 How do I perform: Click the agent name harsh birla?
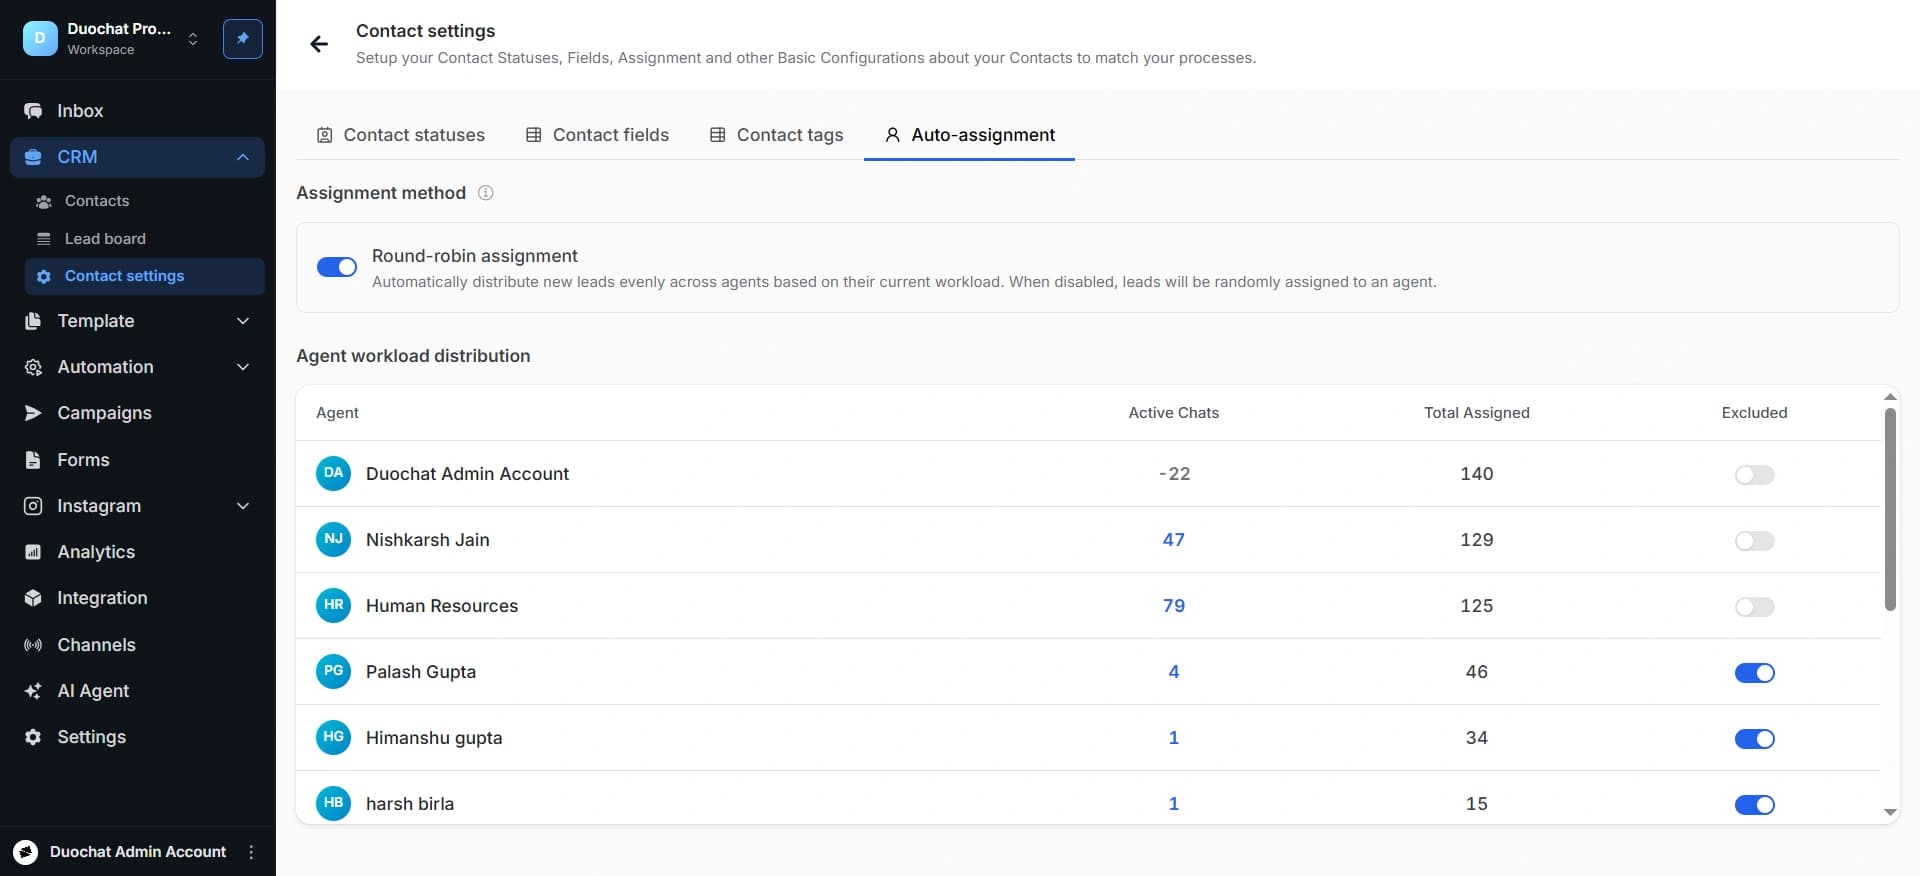[410, 804]
